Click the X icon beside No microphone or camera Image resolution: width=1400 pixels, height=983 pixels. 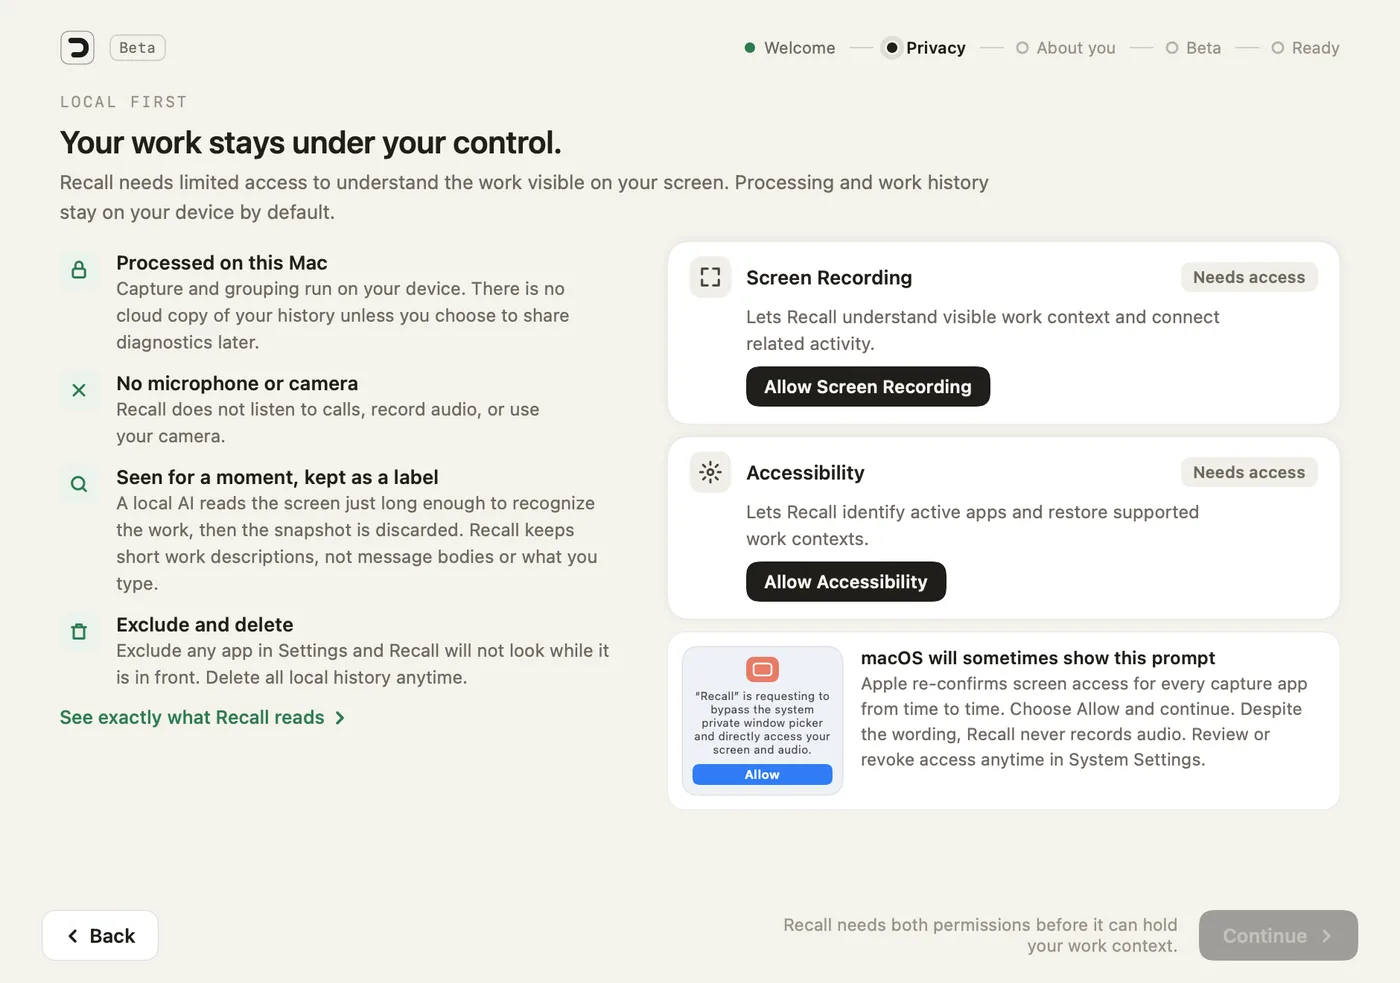[79, 390]
